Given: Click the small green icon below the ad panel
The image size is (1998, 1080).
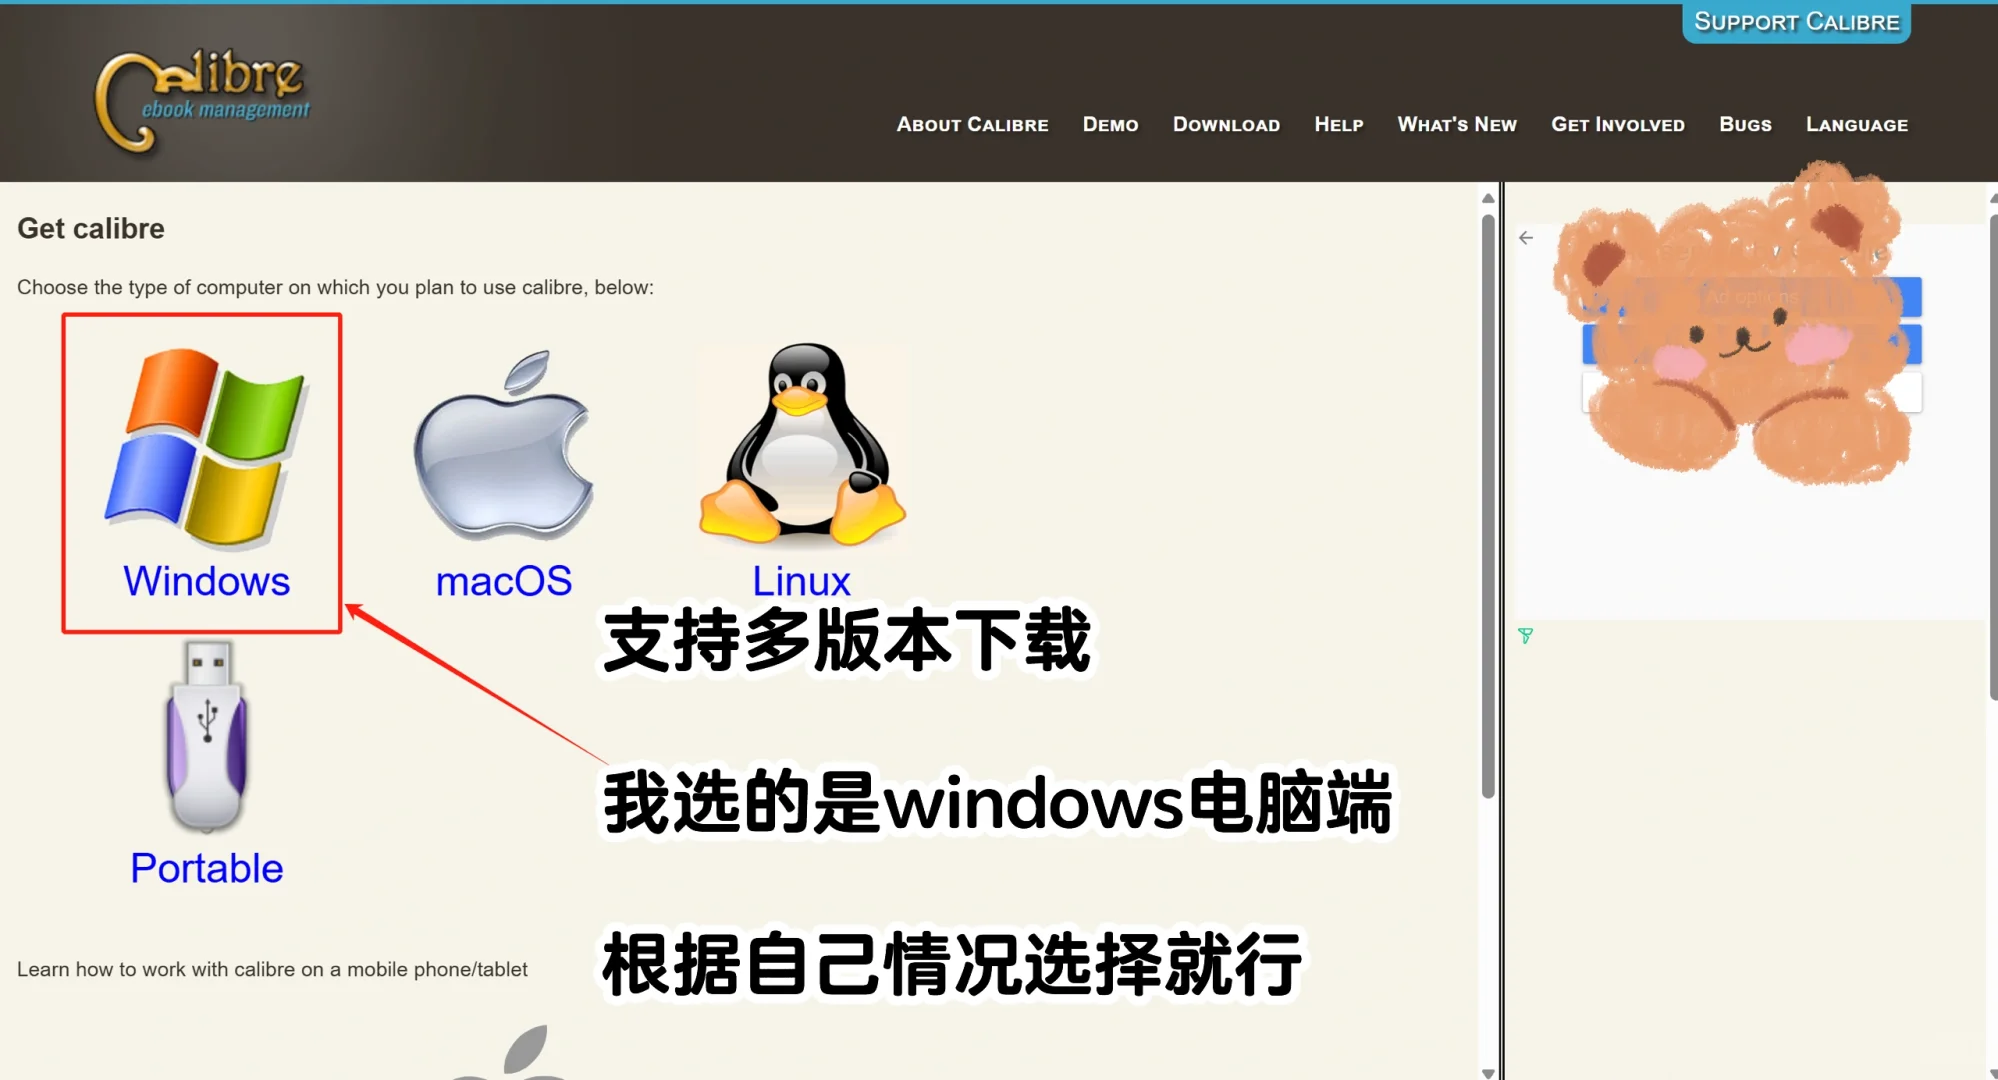Looking at the screenshot, I should tap(1525, 635).
